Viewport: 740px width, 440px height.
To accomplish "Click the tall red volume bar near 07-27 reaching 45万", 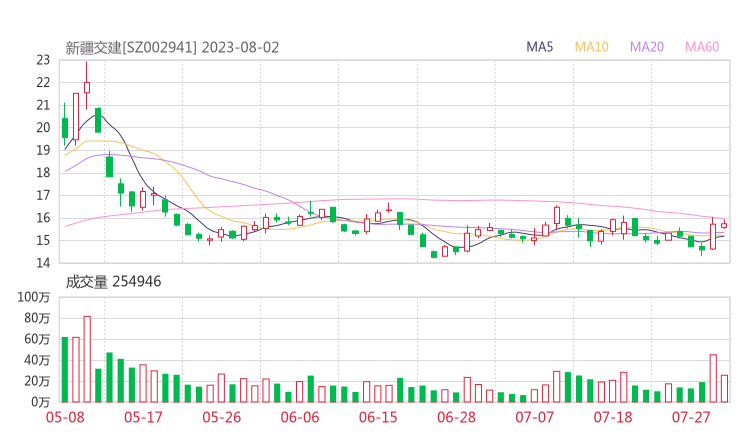I will [713, 378].
